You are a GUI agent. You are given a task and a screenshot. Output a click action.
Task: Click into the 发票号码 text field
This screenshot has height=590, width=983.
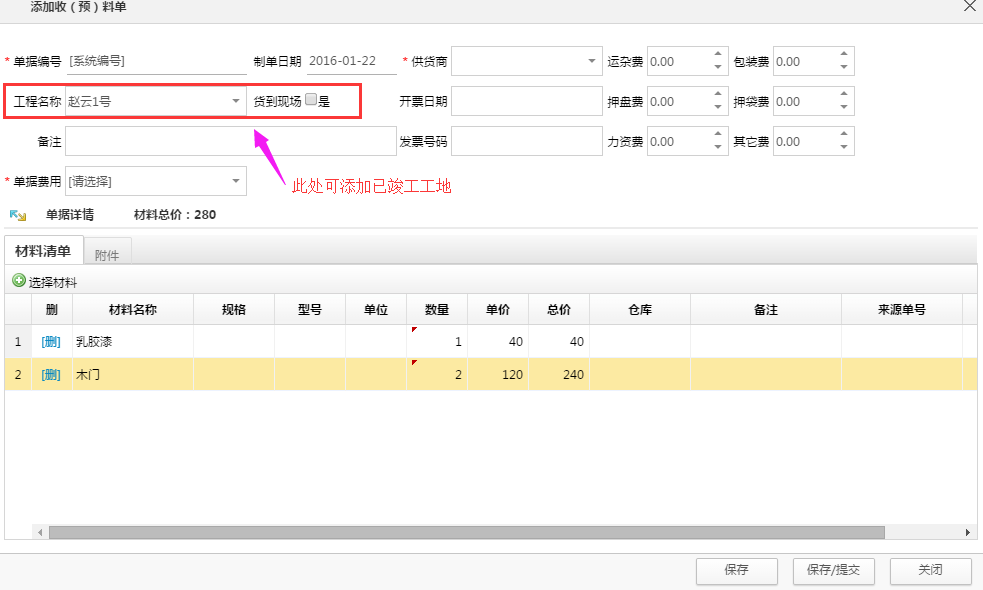[525, 141]
